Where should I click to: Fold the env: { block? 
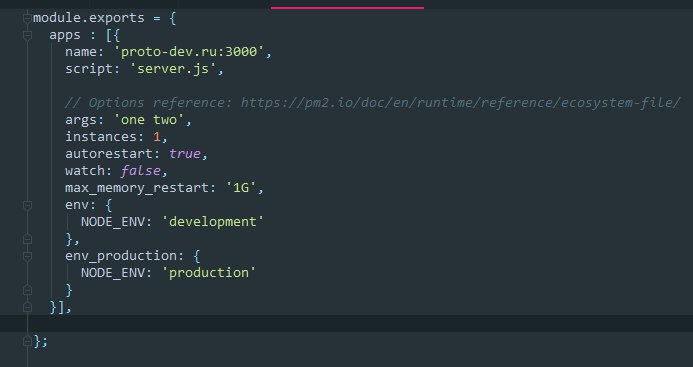click(x=27, y=205)
